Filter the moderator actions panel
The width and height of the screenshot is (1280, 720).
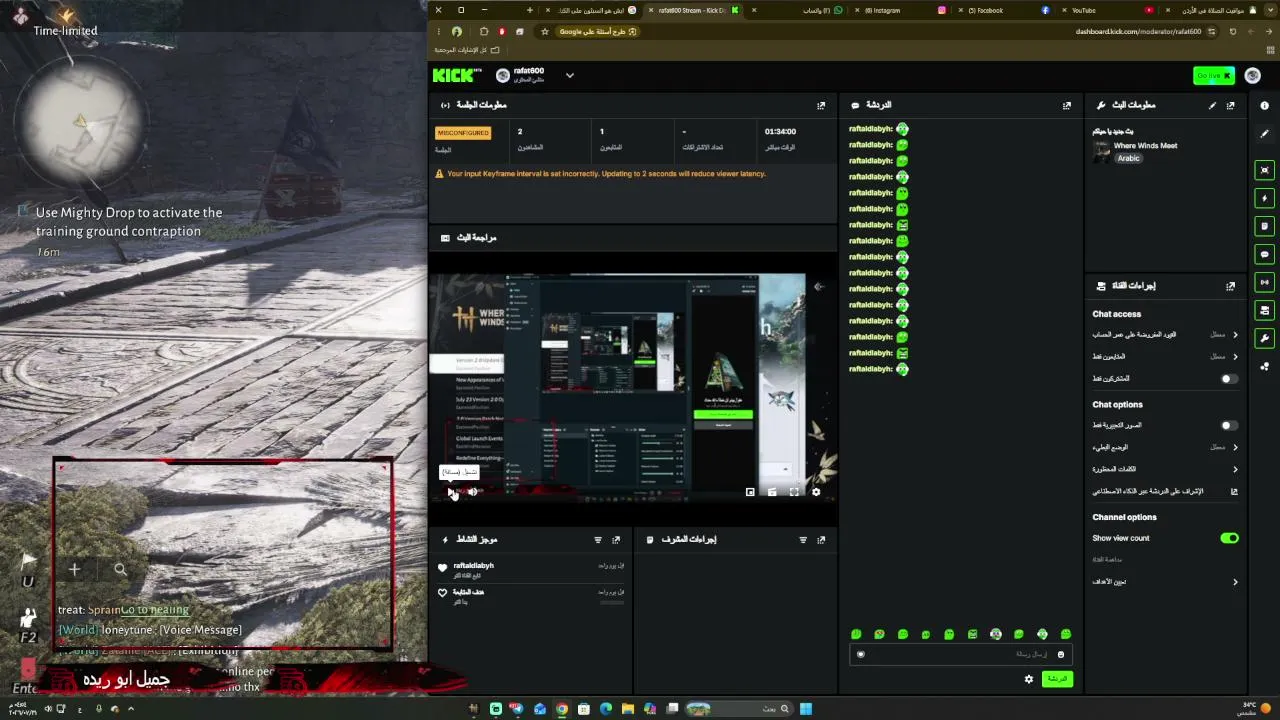point(803,540)
